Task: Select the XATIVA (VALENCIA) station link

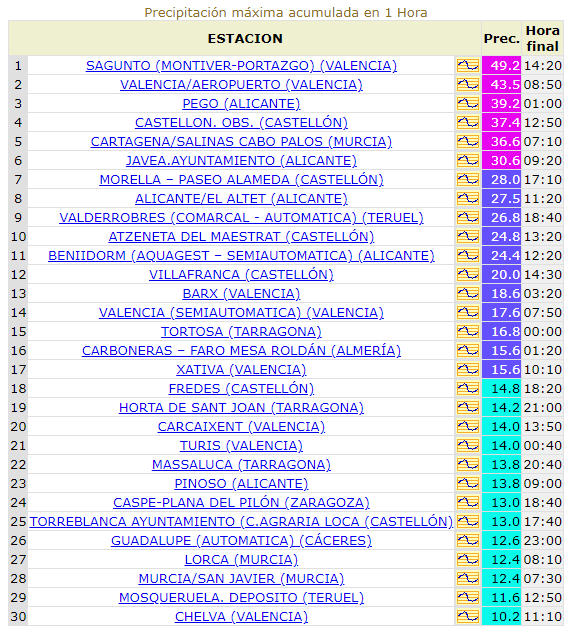Action: 241,370
